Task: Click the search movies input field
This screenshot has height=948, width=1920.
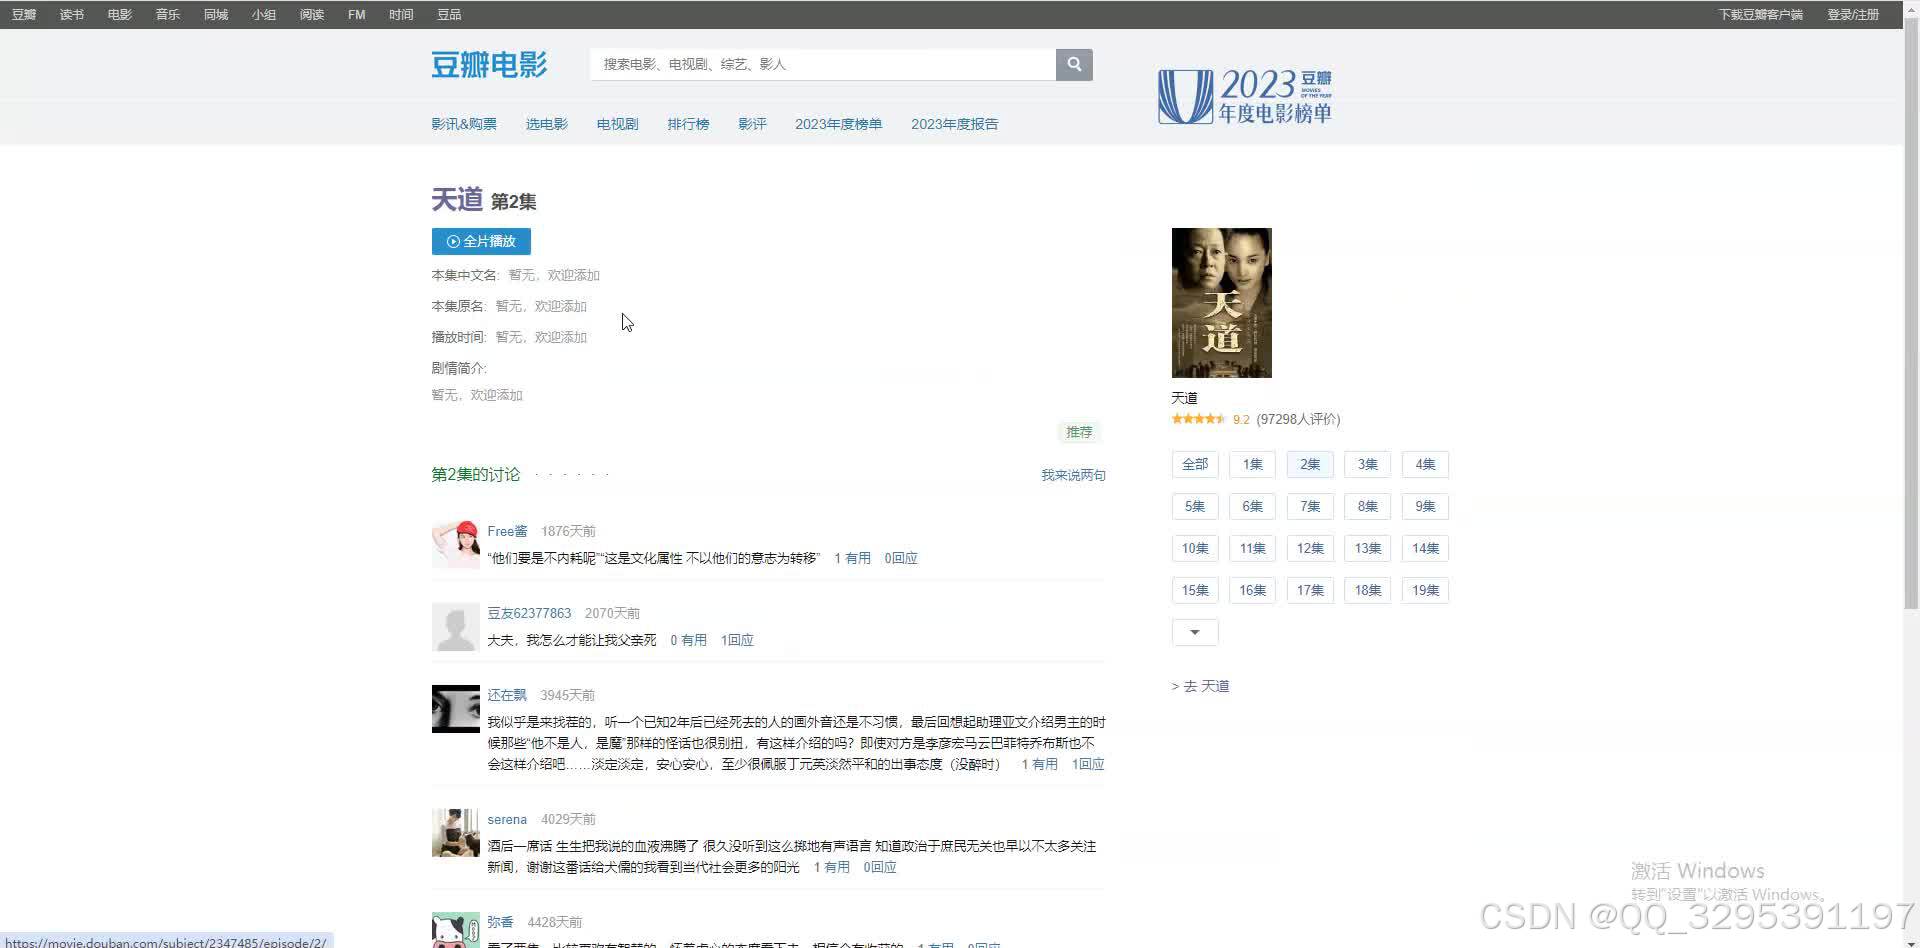Action: [x=823, y=64]
